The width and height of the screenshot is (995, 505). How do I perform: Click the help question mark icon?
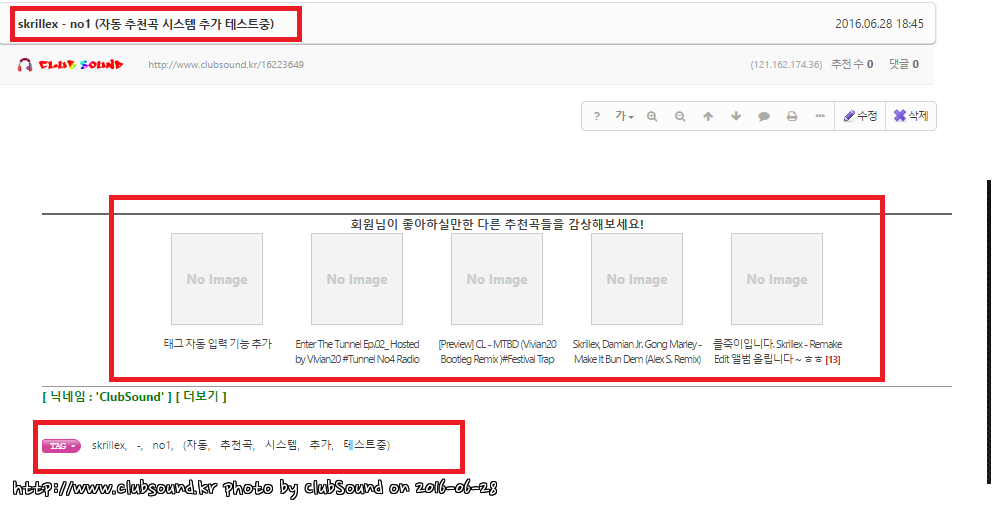click(596, 116)
